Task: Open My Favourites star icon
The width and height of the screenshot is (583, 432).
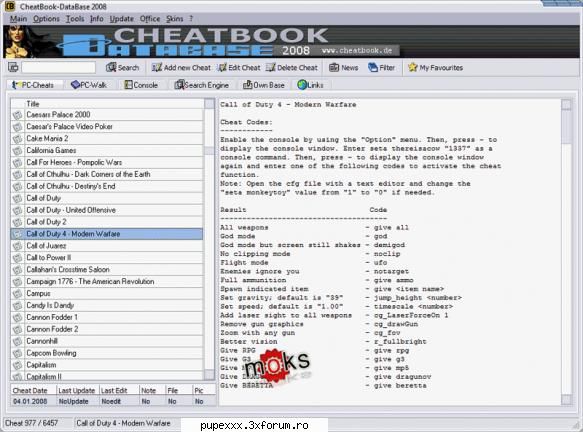Action: 413,67
